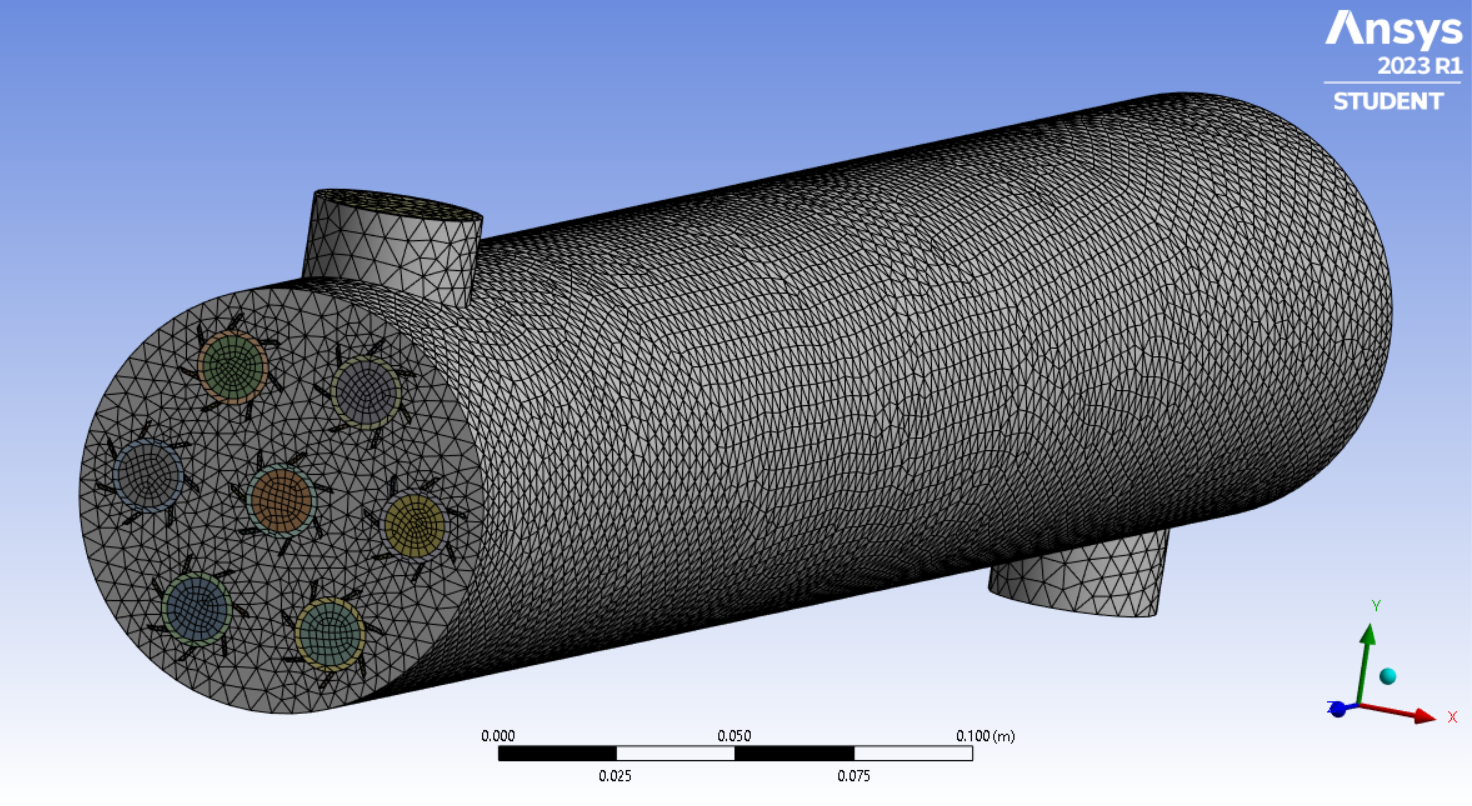Select the green tube face in the bundle
1472x806 pixels.
coord(233,368)
